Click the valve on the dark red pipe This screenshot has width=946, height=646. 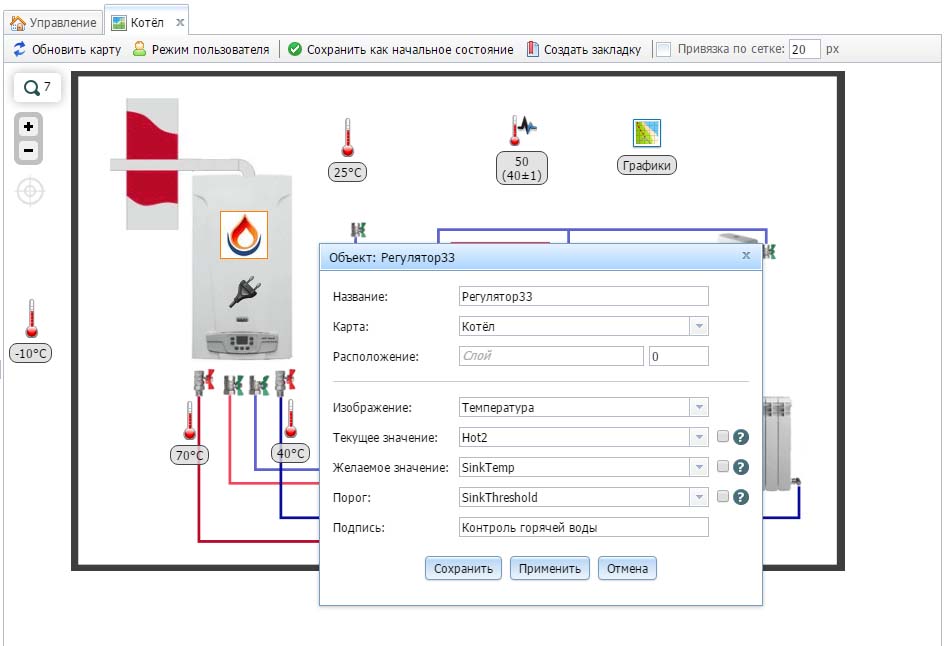[203, 382]
